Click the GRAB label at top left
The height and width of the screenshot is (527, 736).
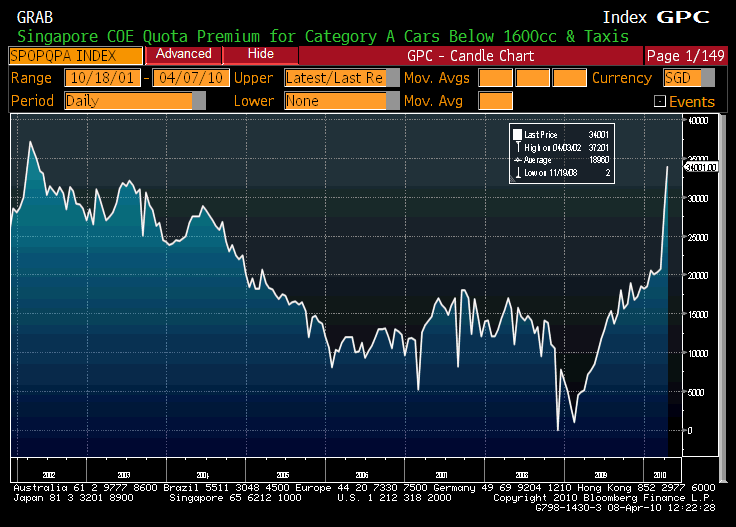35,17
